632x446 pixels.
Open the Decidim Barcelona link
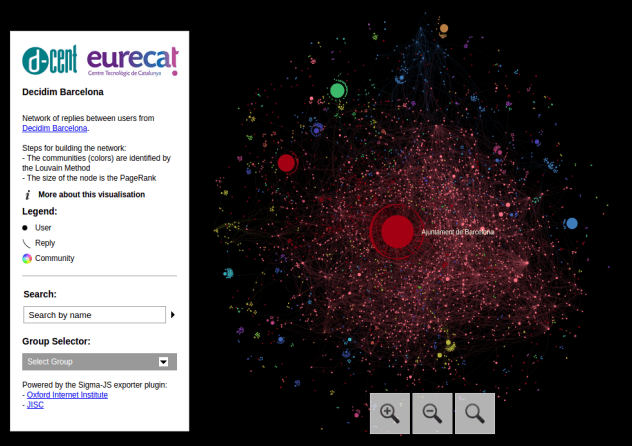click(x=55, y=128)
